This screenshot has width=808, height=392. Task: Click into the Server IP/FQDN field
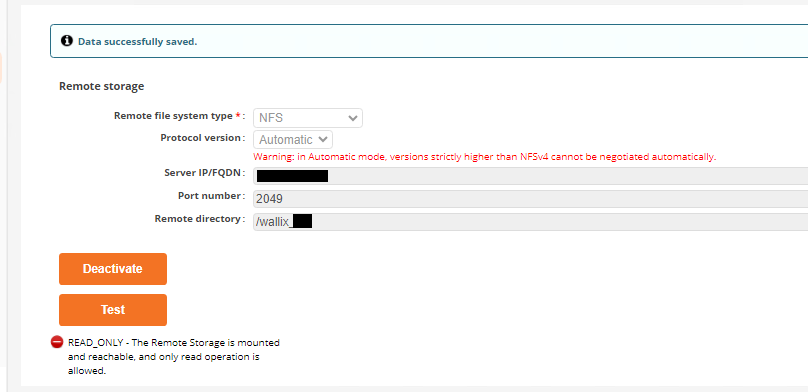530,176
